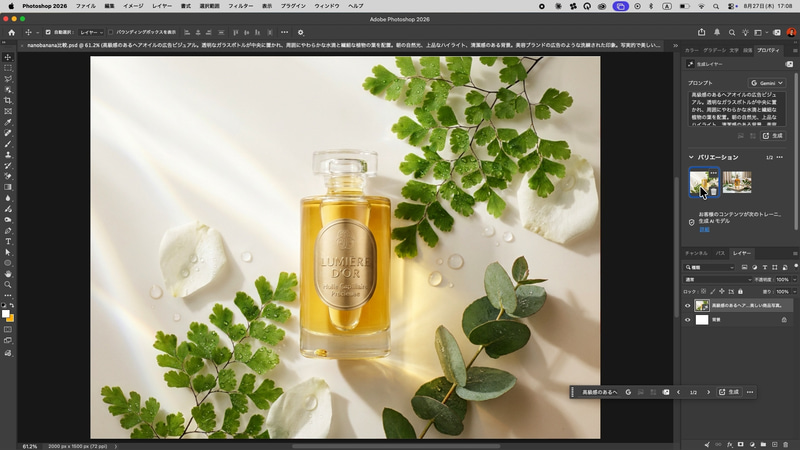Open the フィルター menu
Image resolution: width=800 pixels, height=450 pixels.
[240, 6]
